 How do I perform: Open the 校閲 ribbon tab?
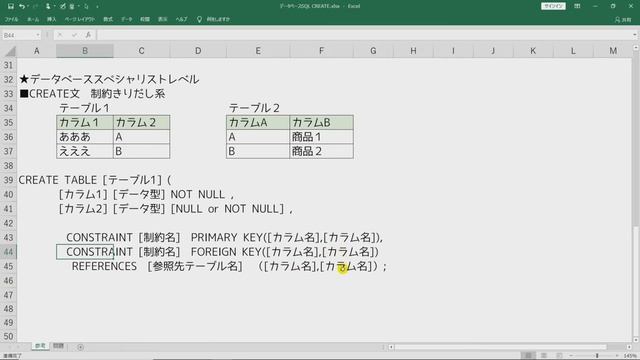pos(145,19)
